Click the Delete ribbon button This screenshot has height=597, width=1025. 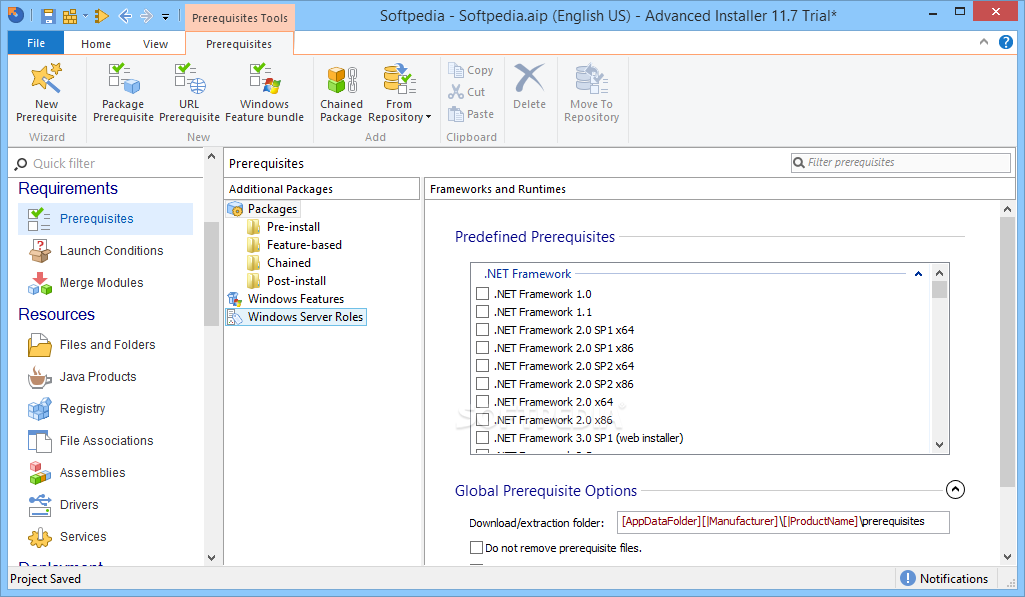529,86
